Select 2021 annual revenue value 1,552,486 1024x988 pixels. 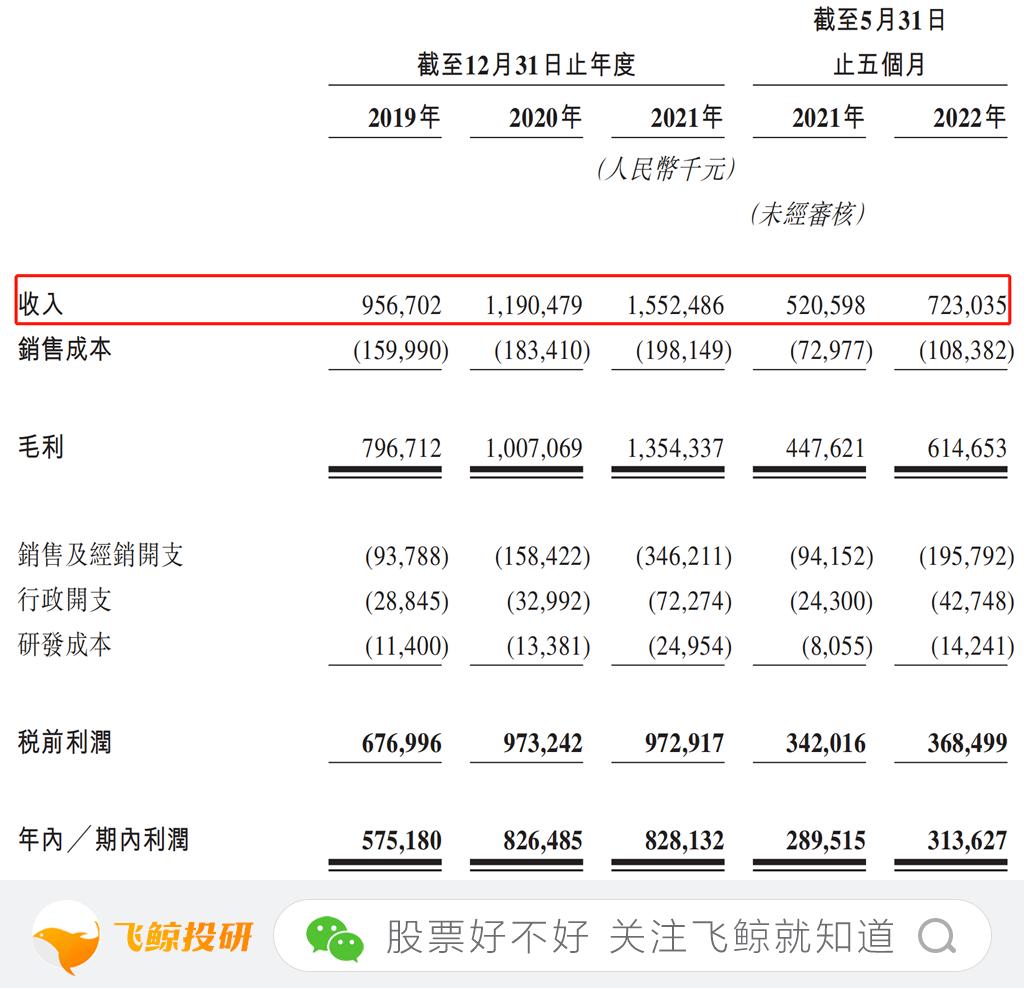point(675,306)
